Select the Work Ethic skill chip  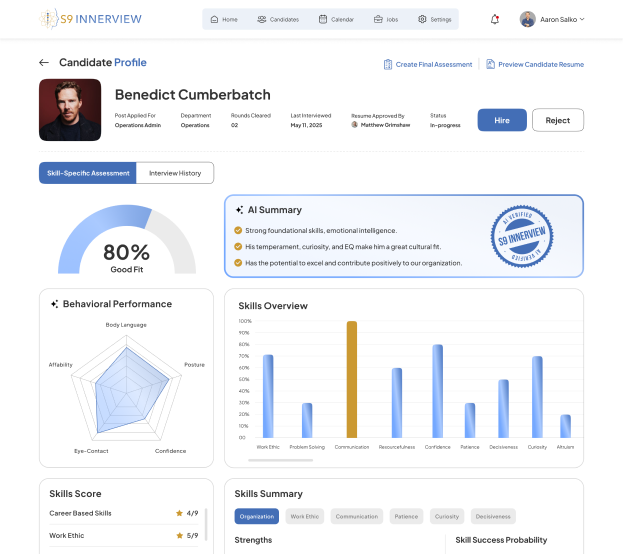pos(304,517)
